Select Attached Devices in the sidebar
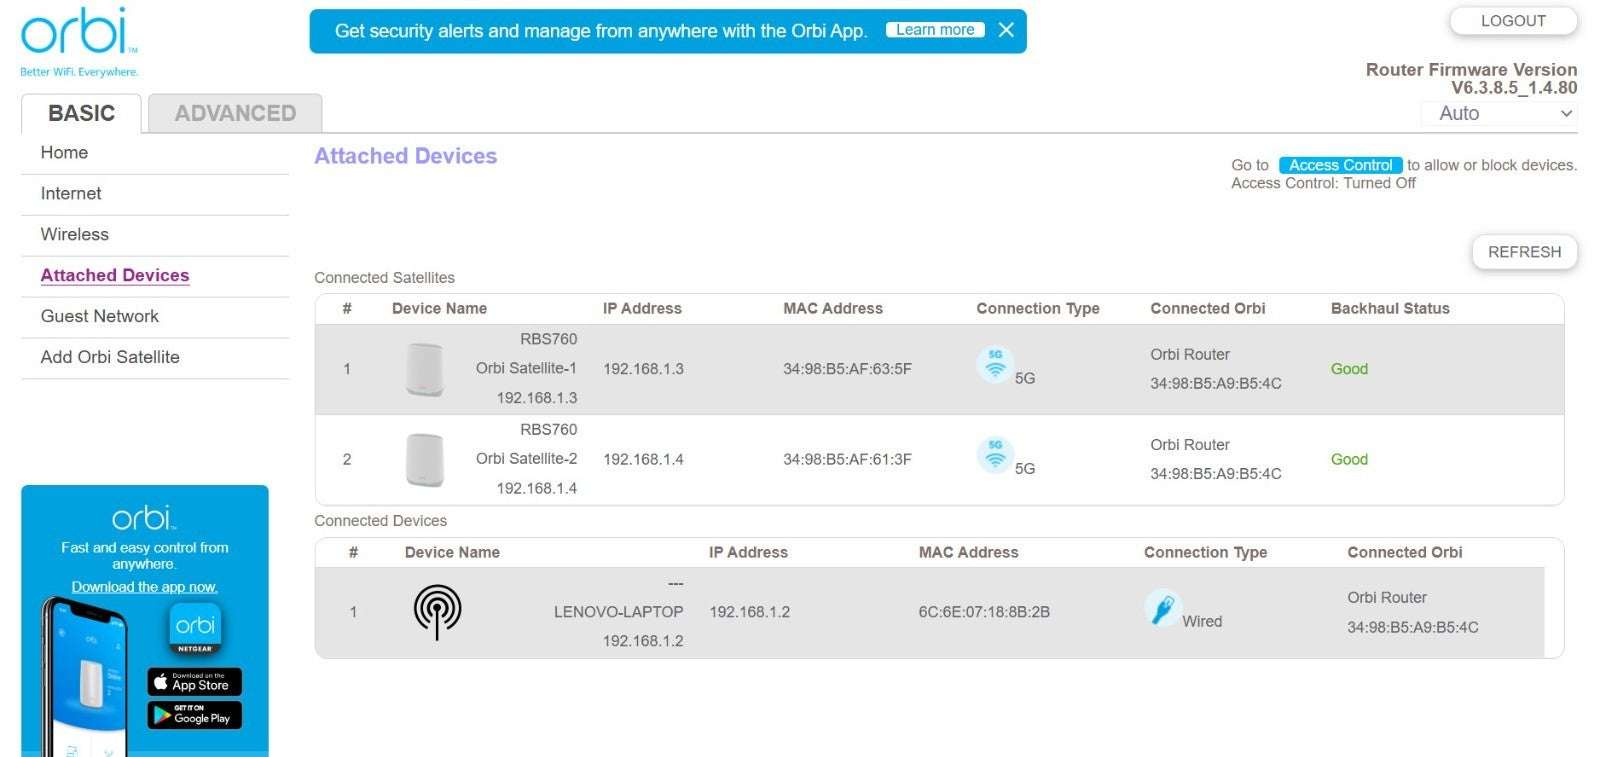Viewport: 1600px width, 757px height. tap(115, 275)
